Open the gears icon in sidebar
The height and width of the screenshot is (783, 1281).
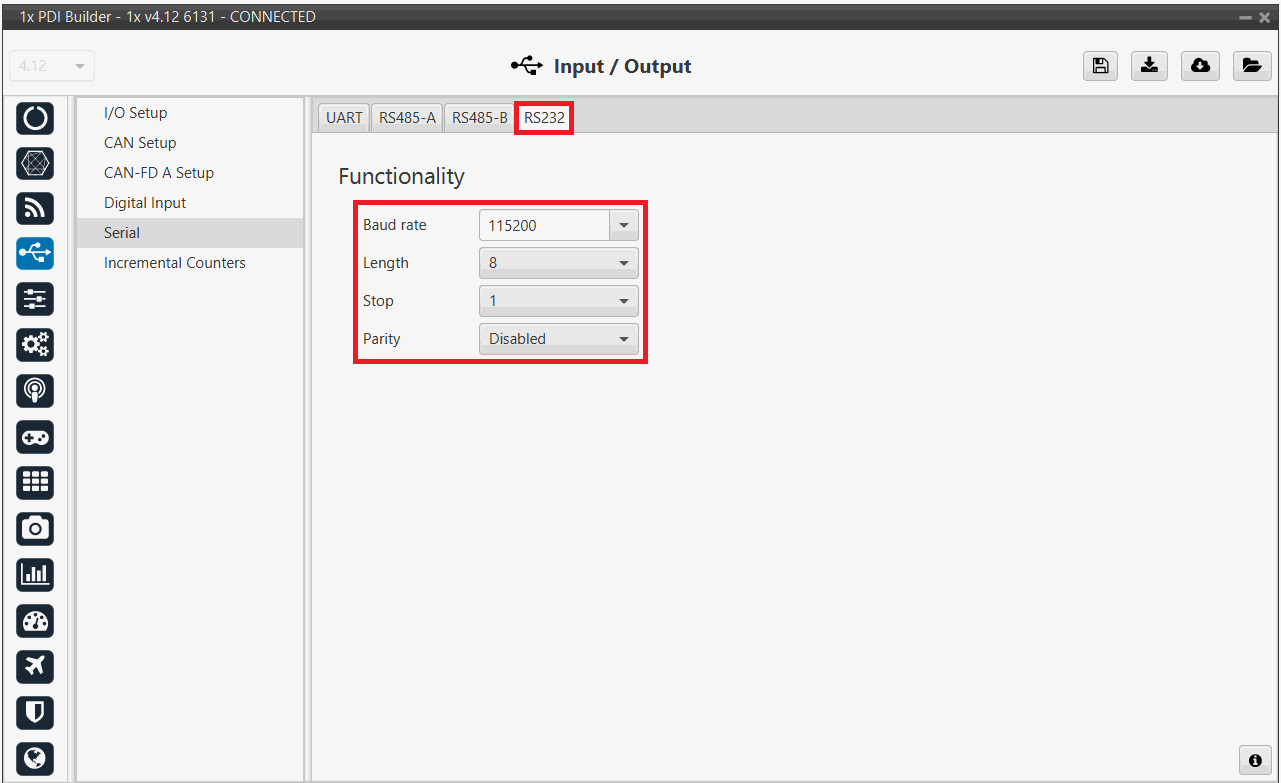[35, 345]
